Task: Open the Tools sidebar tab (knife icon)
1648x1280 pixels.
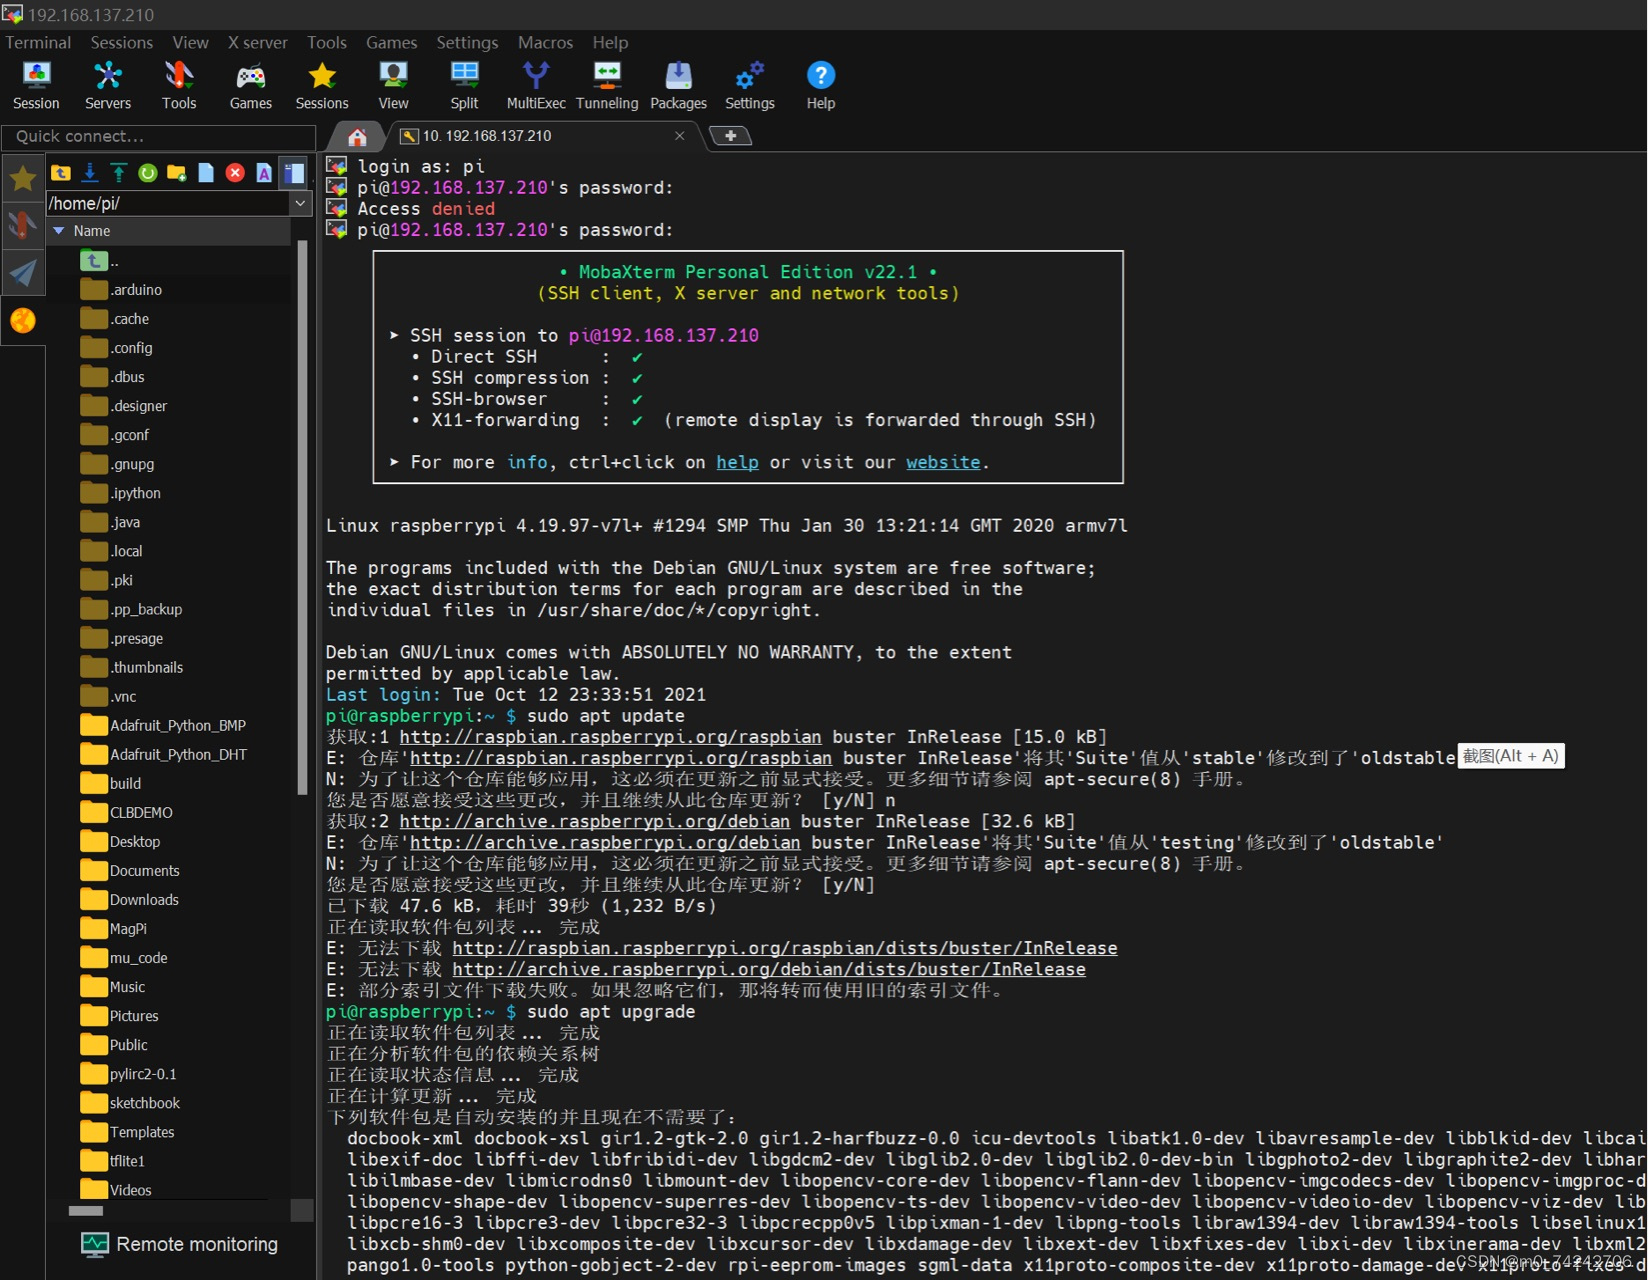Action: (22, 225)
